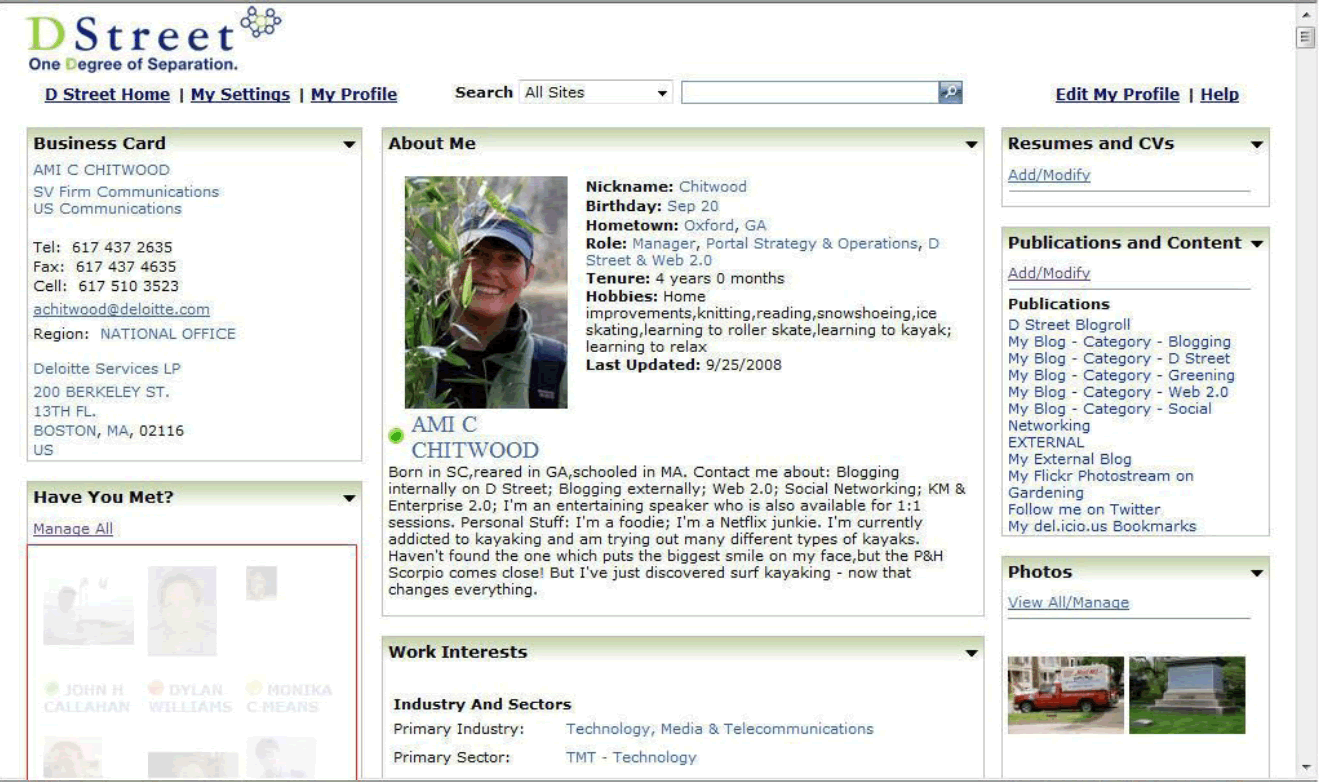Click Add/Modify under Resumes and CVs
The image size is (1319, 782).
pyautogui.click(x=1049, y=175)
